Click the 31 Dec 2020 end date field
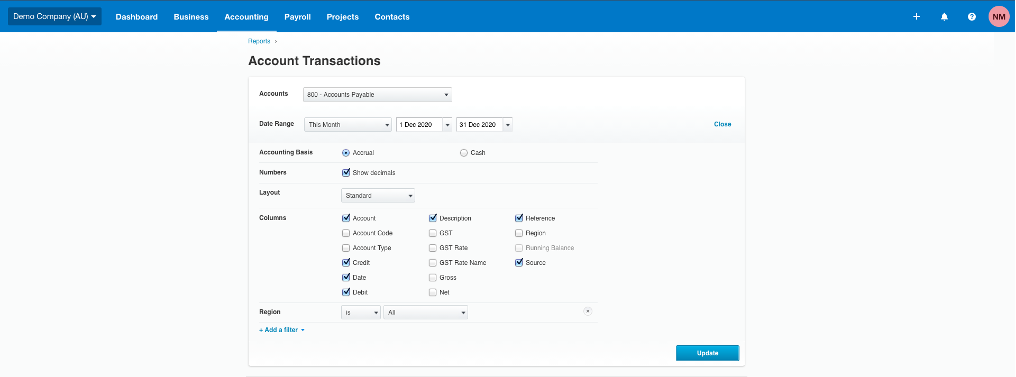The image size is (1016, 377). point(479,124)
